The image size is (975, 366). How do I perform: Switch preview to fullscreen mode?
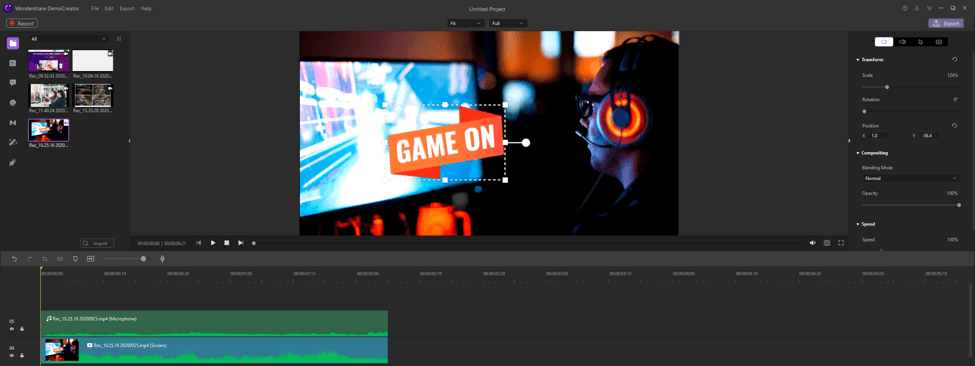[x=841, y=243]
